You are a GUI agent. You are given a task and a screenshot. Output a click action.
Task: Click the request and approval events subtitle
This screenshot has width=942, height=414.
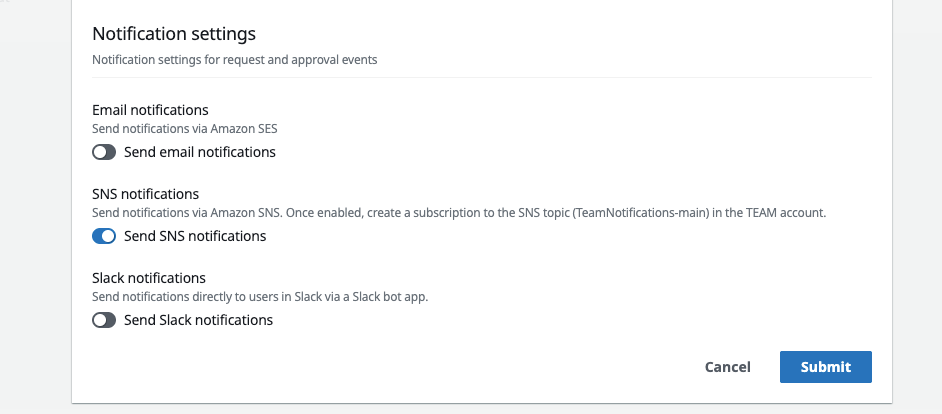[x=235, y=60]
